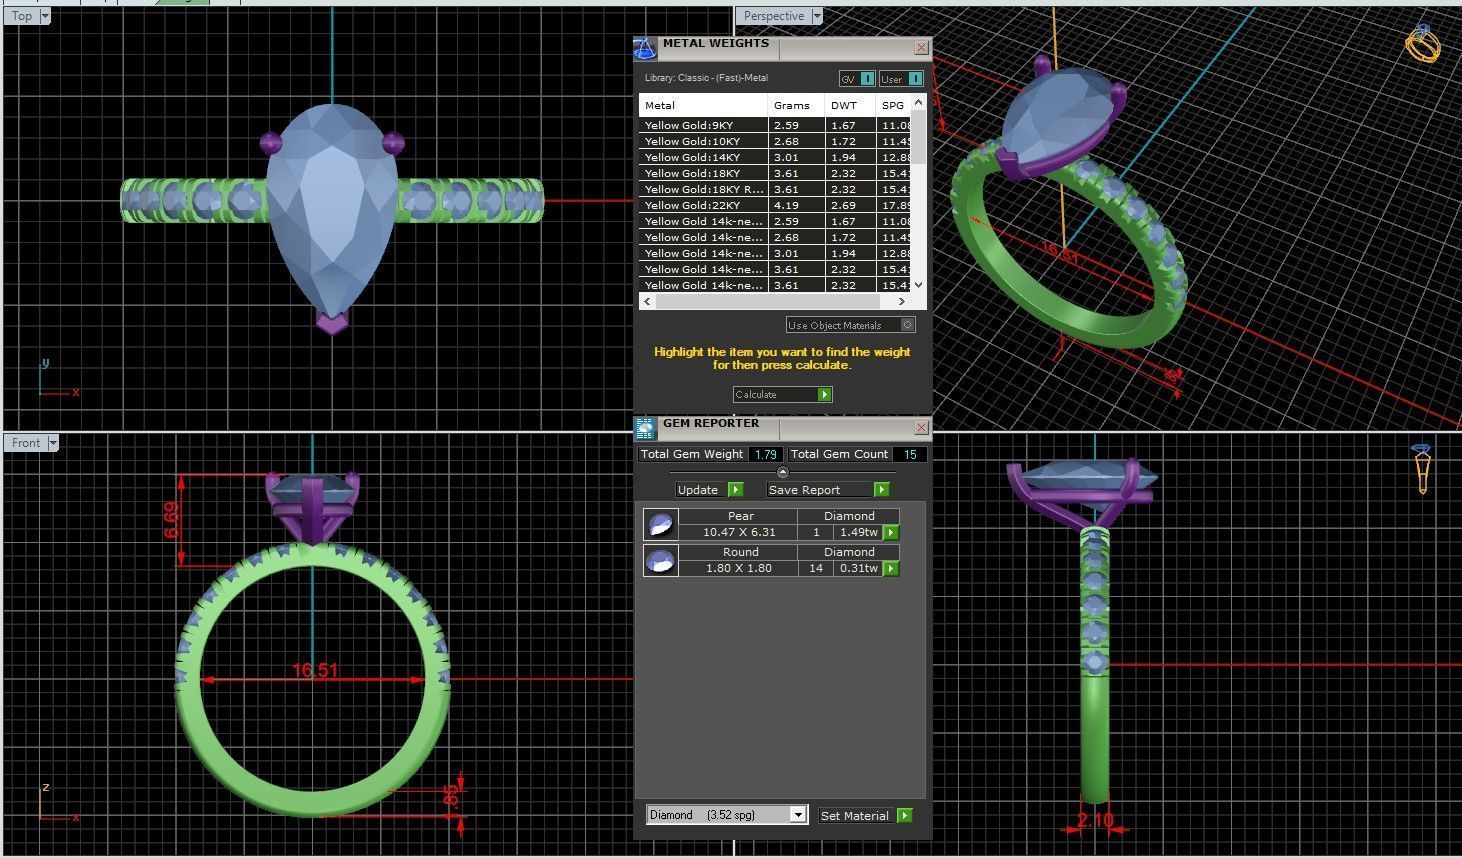Click the SPG column header
This screenshot has height=858, width=1462.
coord(893,105)
